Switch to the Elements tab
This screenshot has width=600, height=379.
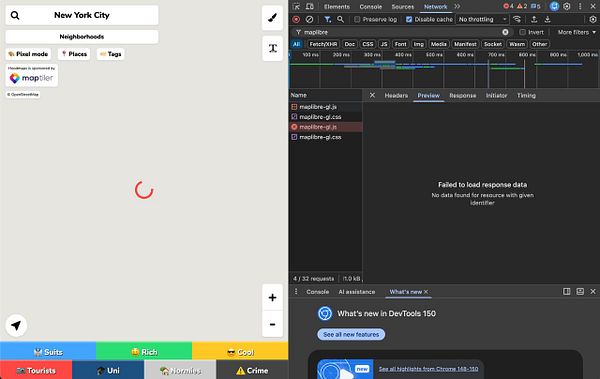pyautogui.click(x=337, y=7)
